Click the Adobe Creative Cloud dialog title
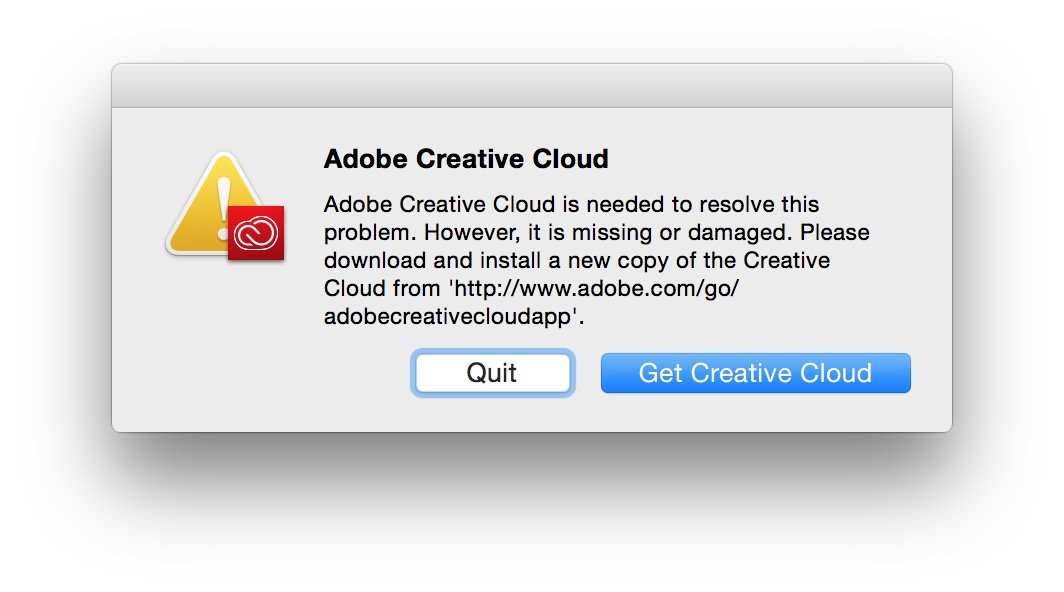Image resolution: width=1064 pixels, height=592 pixels. tap(466, 158)
